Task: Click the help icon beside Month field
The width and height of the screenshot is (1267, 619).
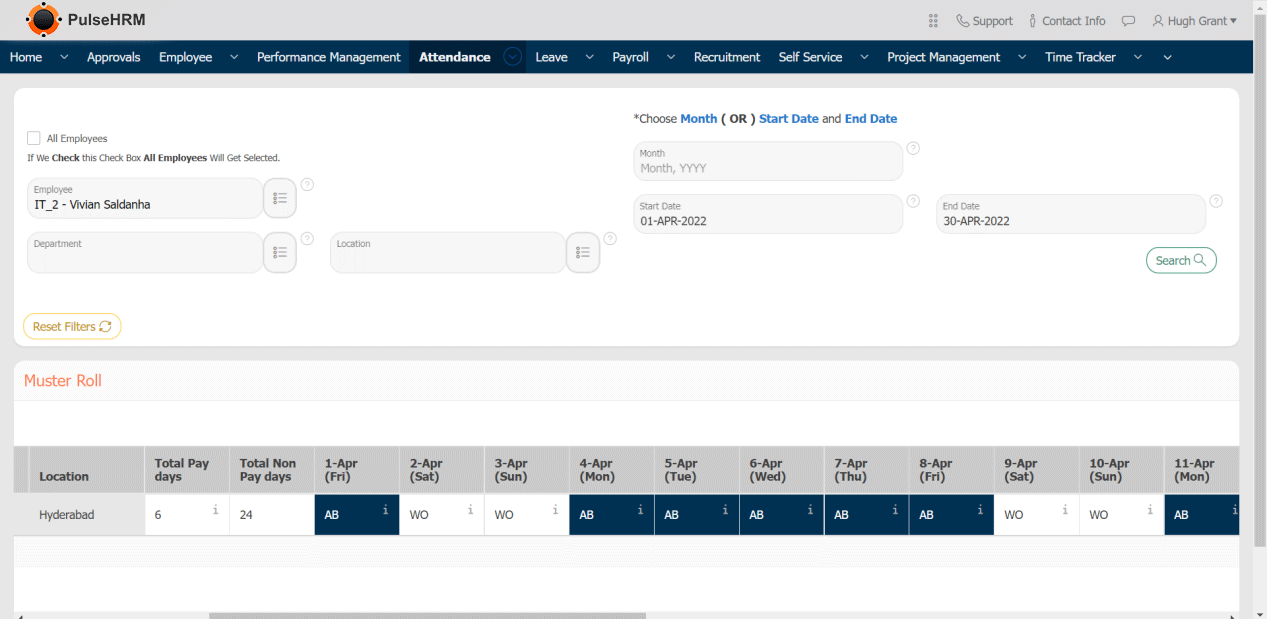Action: (912, 148)
